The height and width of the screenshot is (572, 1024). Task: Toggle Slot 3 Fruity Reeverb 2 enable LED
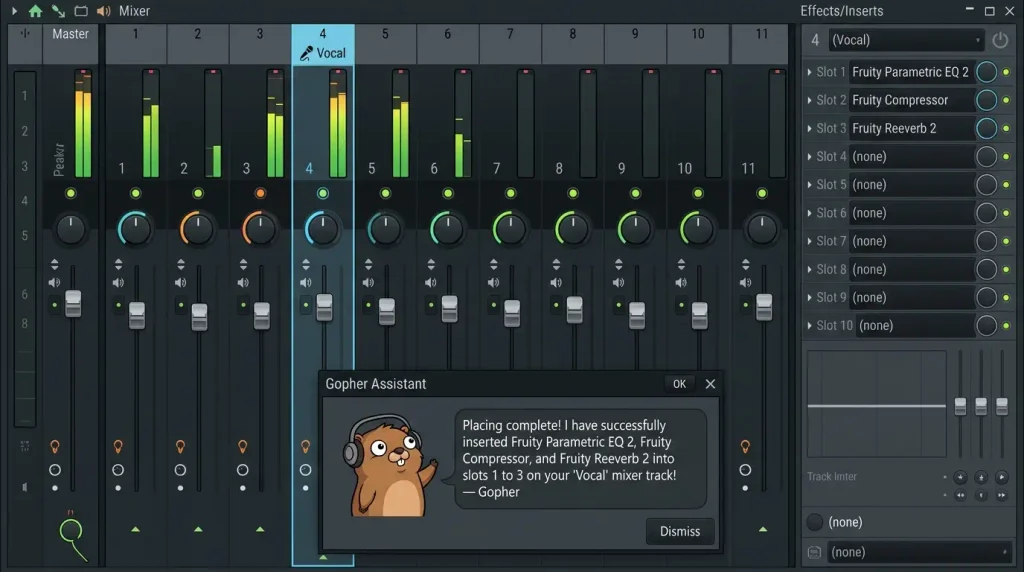coord(1006,129)
